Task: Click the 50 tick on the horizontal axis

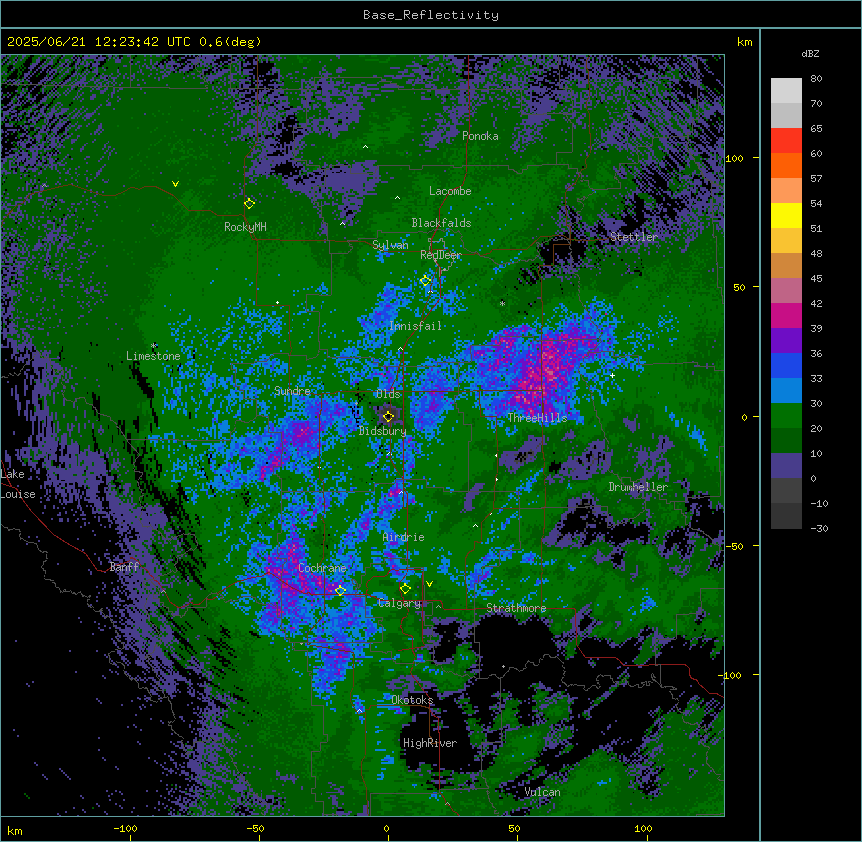Action: click(514, 828)
